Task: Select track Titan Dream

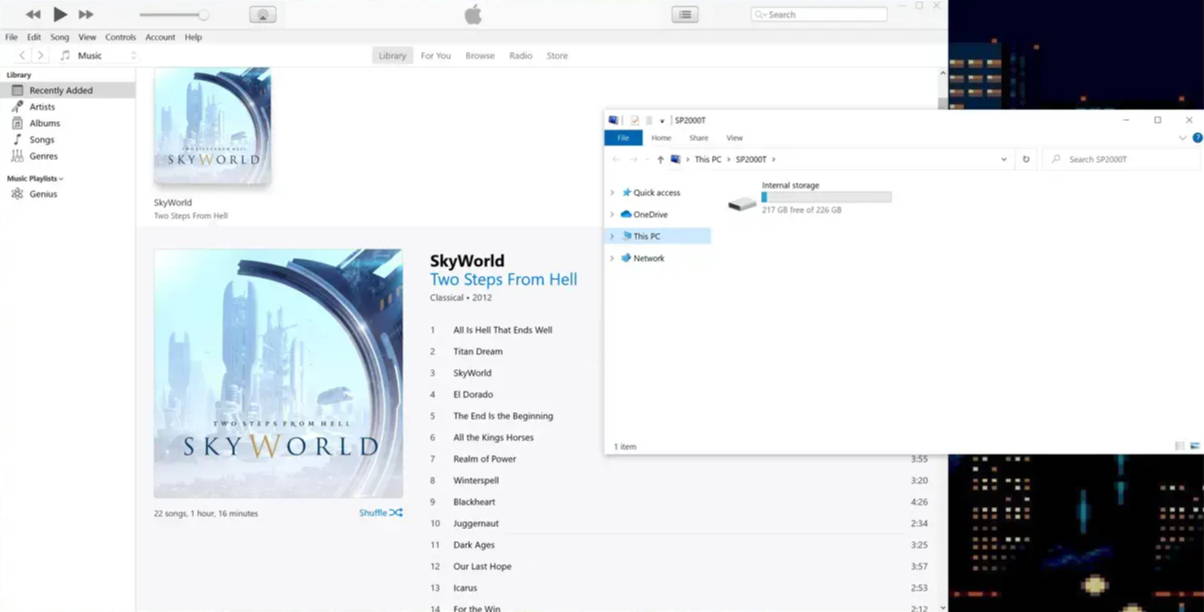Action: [478, 351]
